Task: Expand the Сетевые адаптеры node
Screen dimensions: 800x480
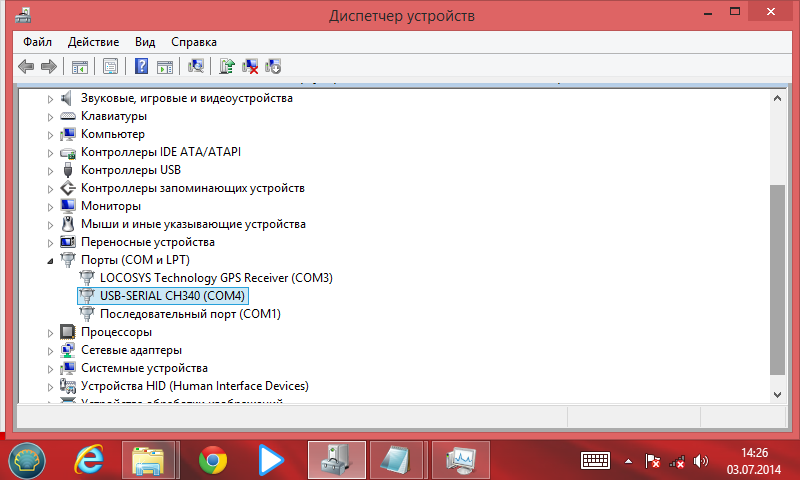Action: [50, 351]
